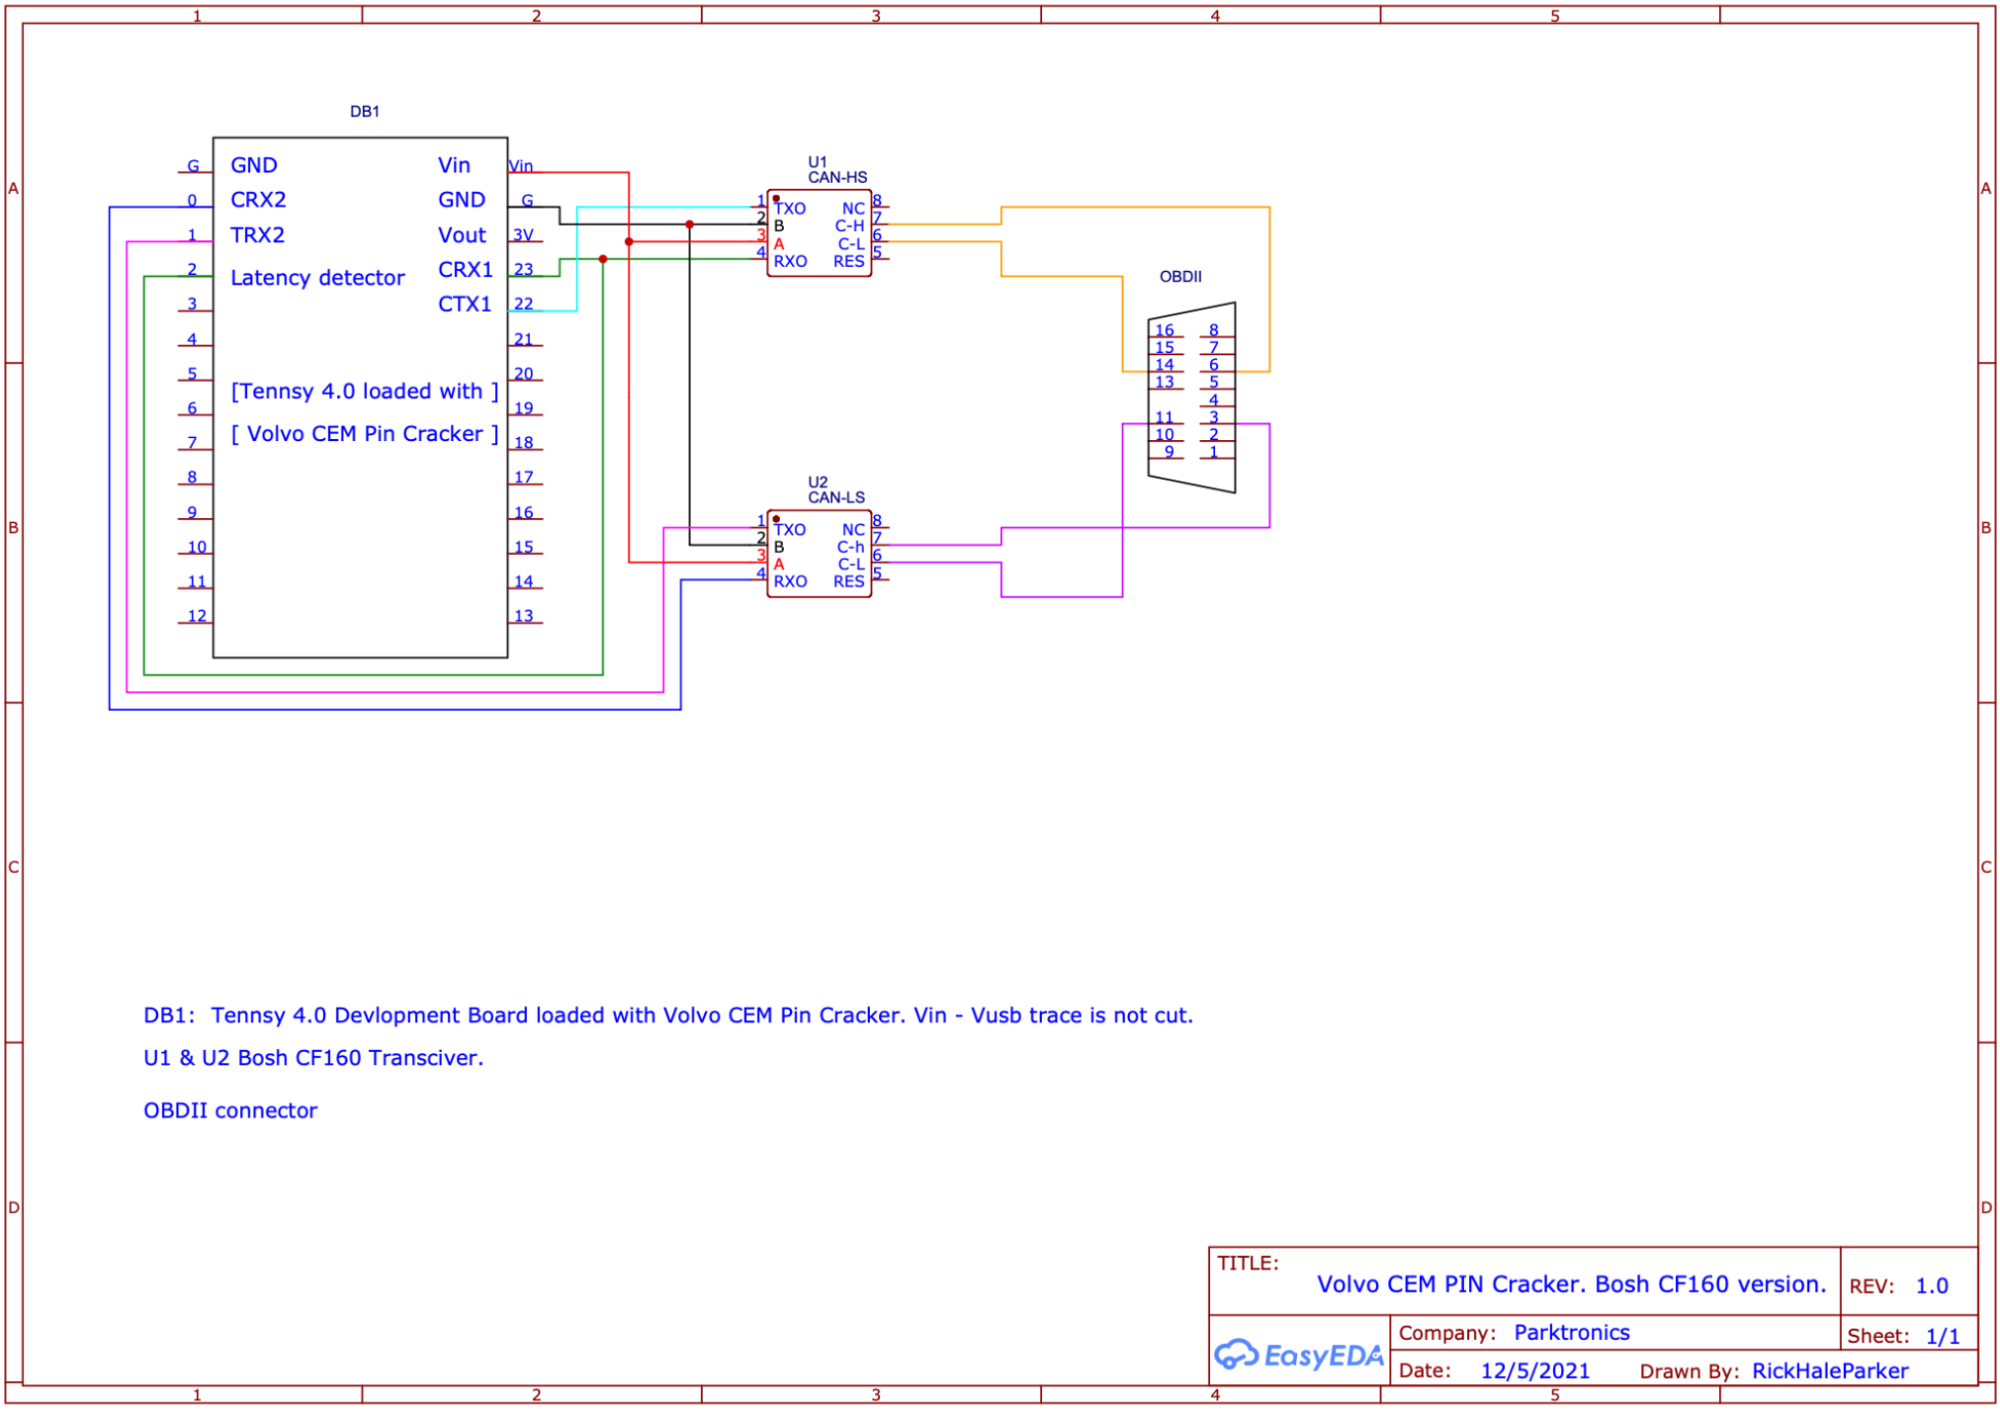Viewport: 2000px width, 1410px height.
Task: Click the Tennsy 4.0 loaded with text
Action: tap(364, 391)
